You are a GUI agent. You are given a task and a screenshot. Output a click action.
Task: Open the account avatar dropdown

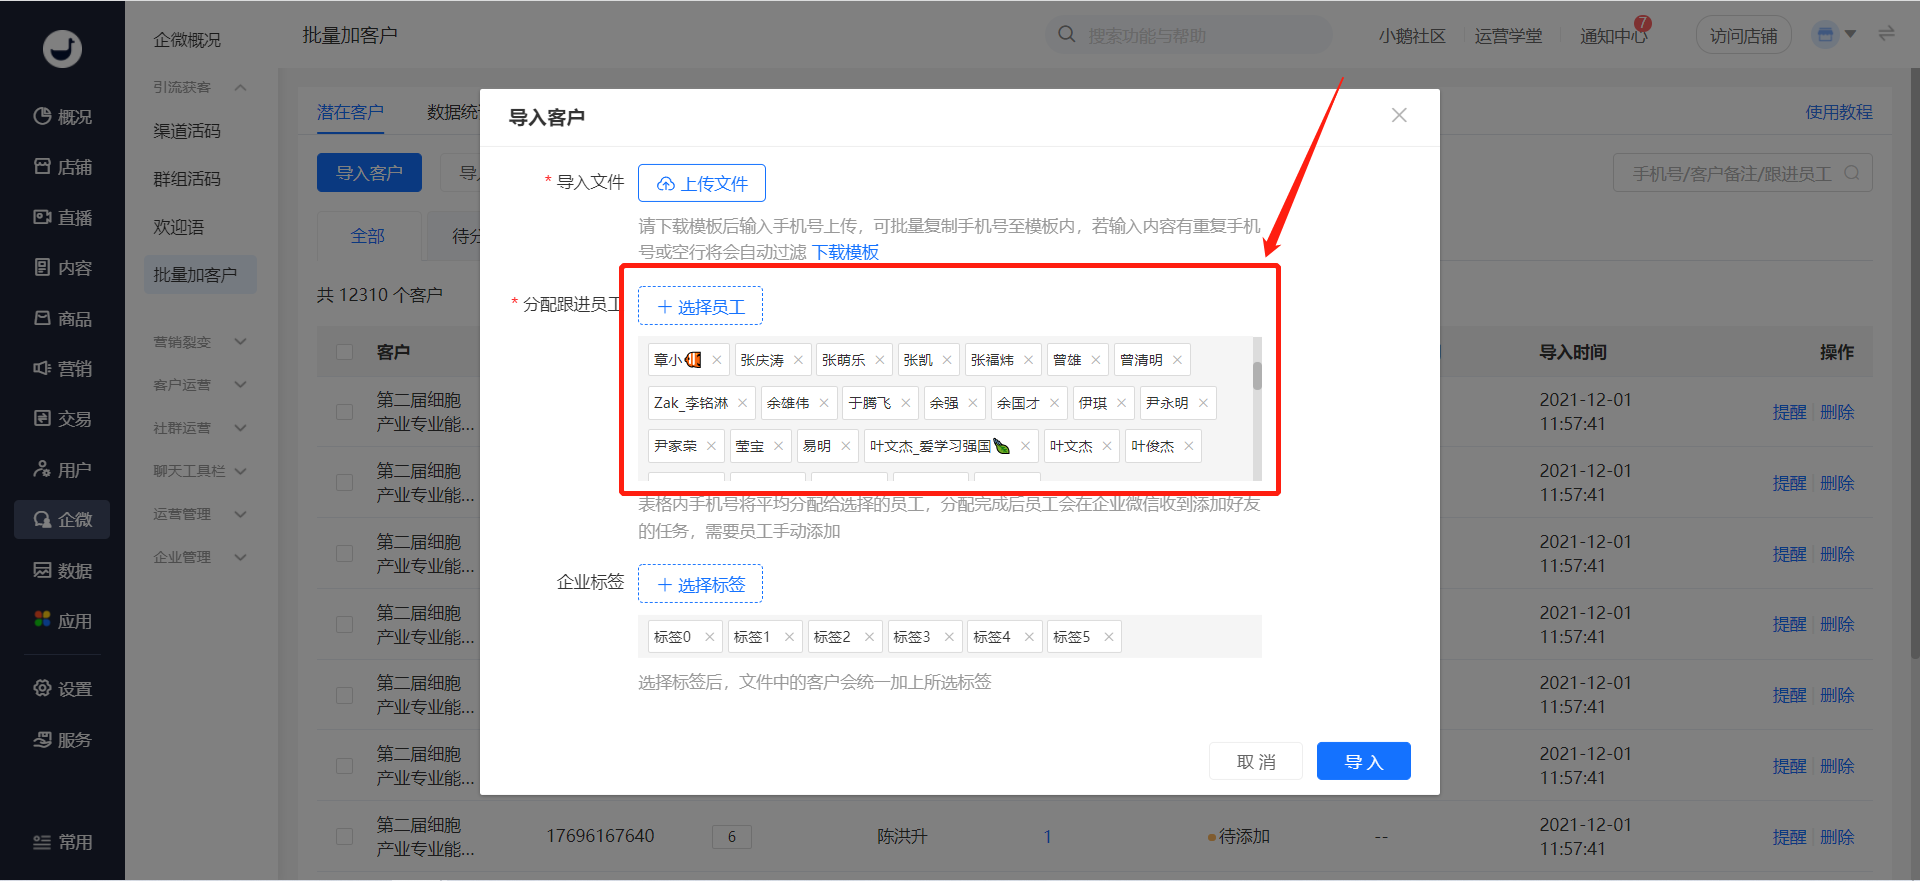pyautogui.click(x=1834, y=35)
